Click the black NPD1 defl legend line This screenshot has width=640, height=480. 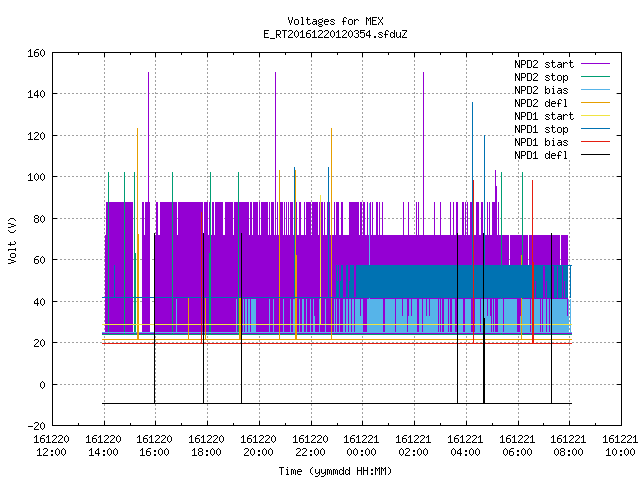(x=595, y=155)
